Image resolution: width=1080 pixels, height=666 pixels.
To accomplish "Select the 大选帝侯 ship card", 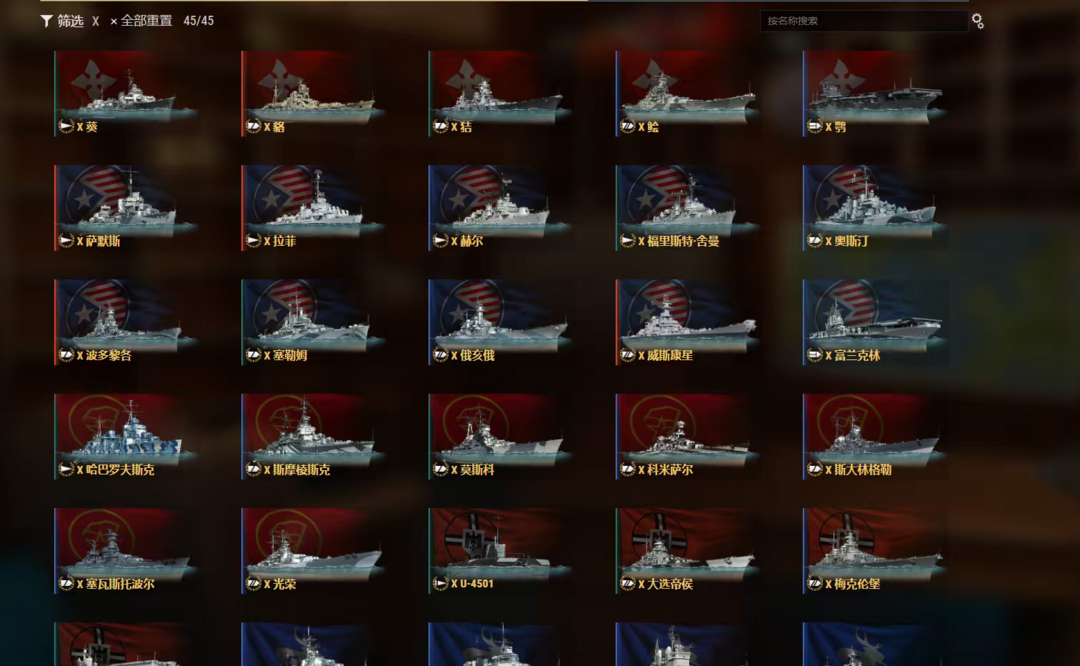I will [x=687, y=550].
